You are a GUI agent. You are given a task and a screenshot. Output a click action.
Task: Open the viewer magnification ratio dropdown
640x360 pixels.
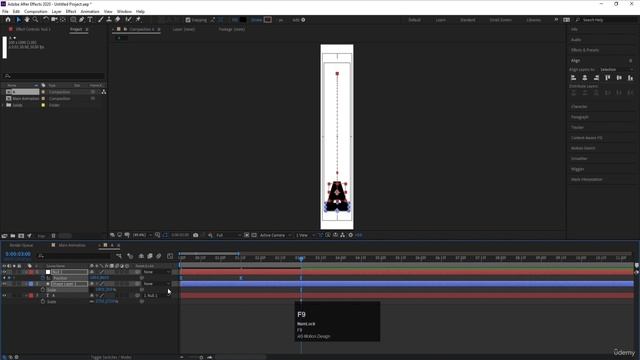(142, 235)
